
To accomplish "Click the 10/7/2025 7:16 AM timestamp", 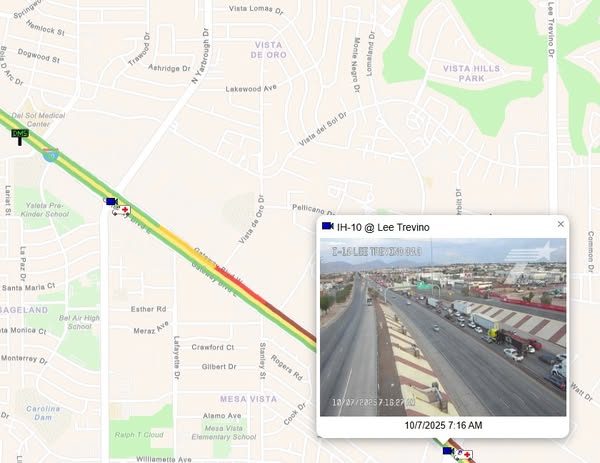I will point(443,425).
